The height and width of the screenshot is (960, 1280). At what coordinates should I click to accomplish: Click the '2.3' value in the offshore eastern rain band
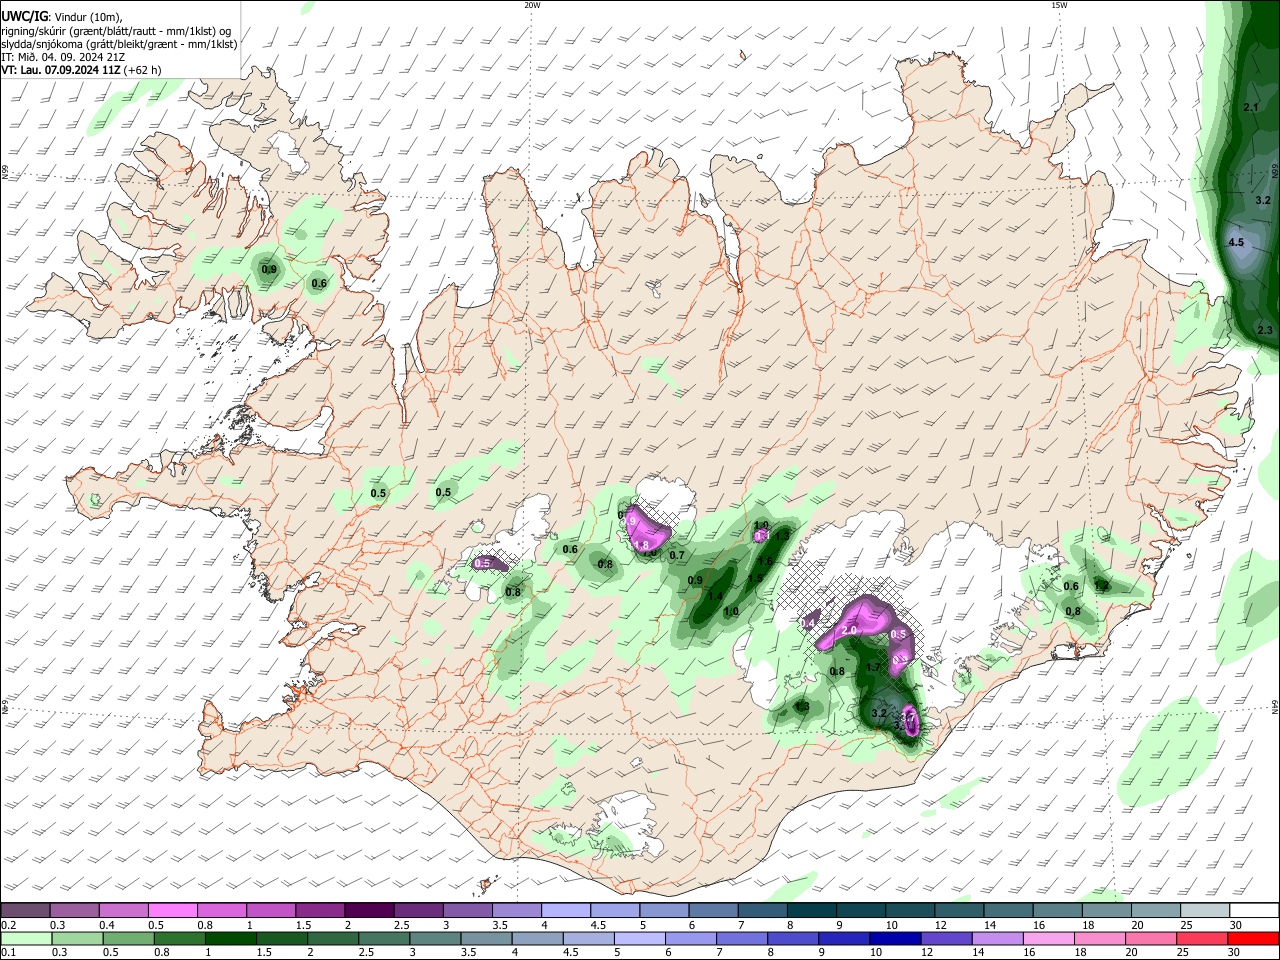(1264, 330)
